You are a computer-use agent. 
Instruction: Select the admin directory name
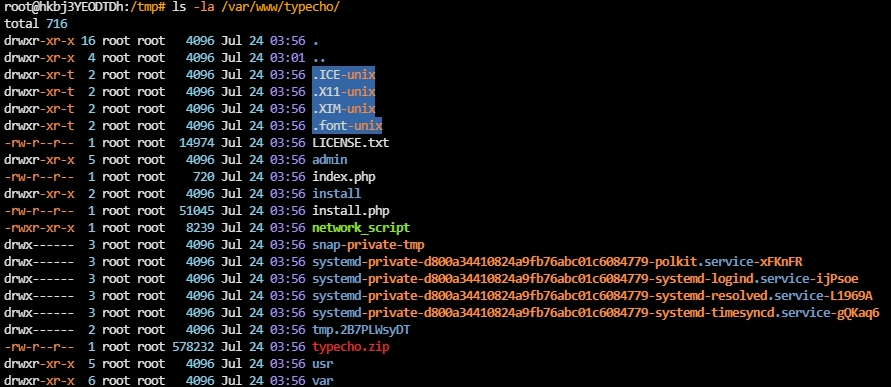coord(330,160)
